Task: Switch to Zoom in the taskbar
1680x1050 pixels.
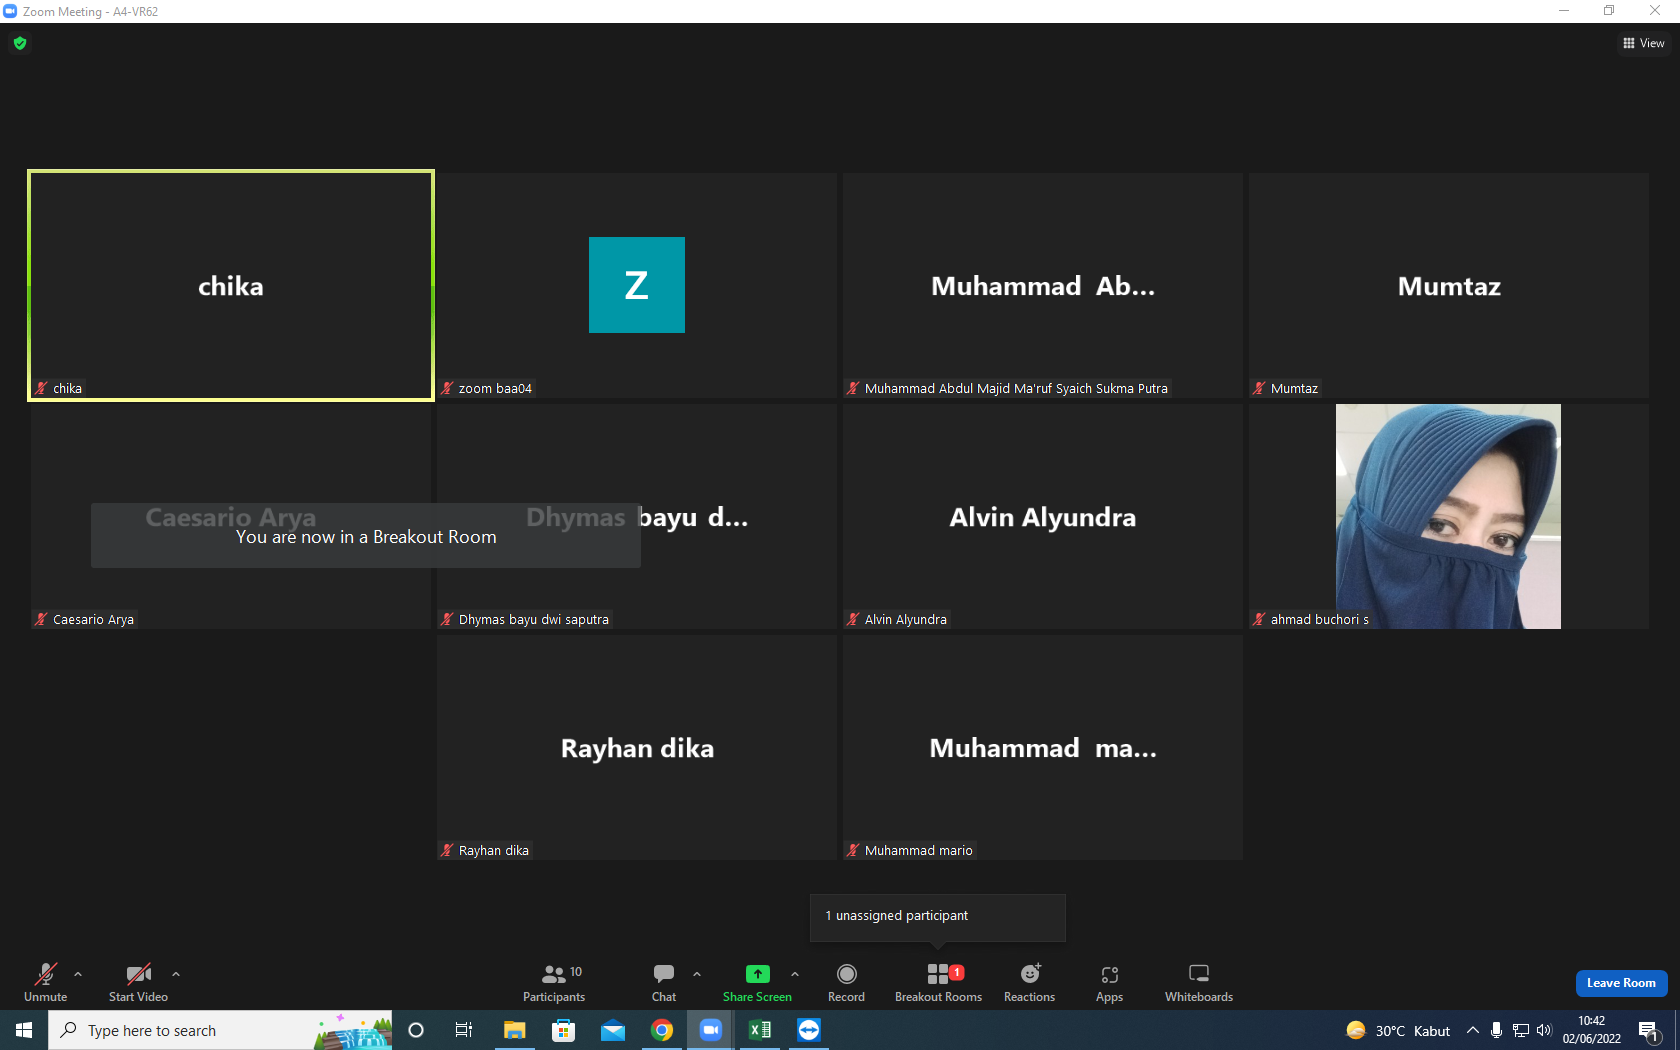Action: (x=710, y=1030)
